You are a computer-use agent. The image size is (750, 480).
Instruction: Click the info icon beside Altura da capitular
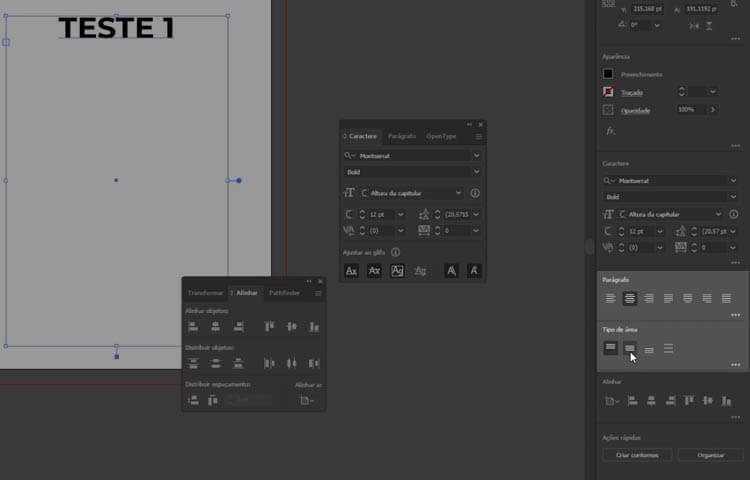pos(475,193)
